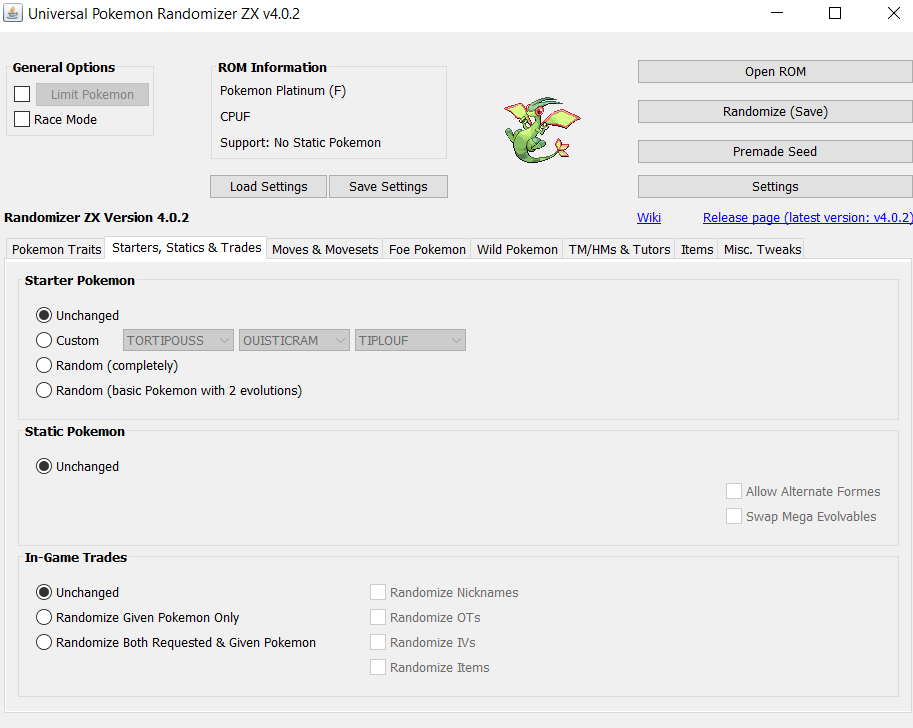Open the TIPLOUF starter dropdown

(410, 341)
